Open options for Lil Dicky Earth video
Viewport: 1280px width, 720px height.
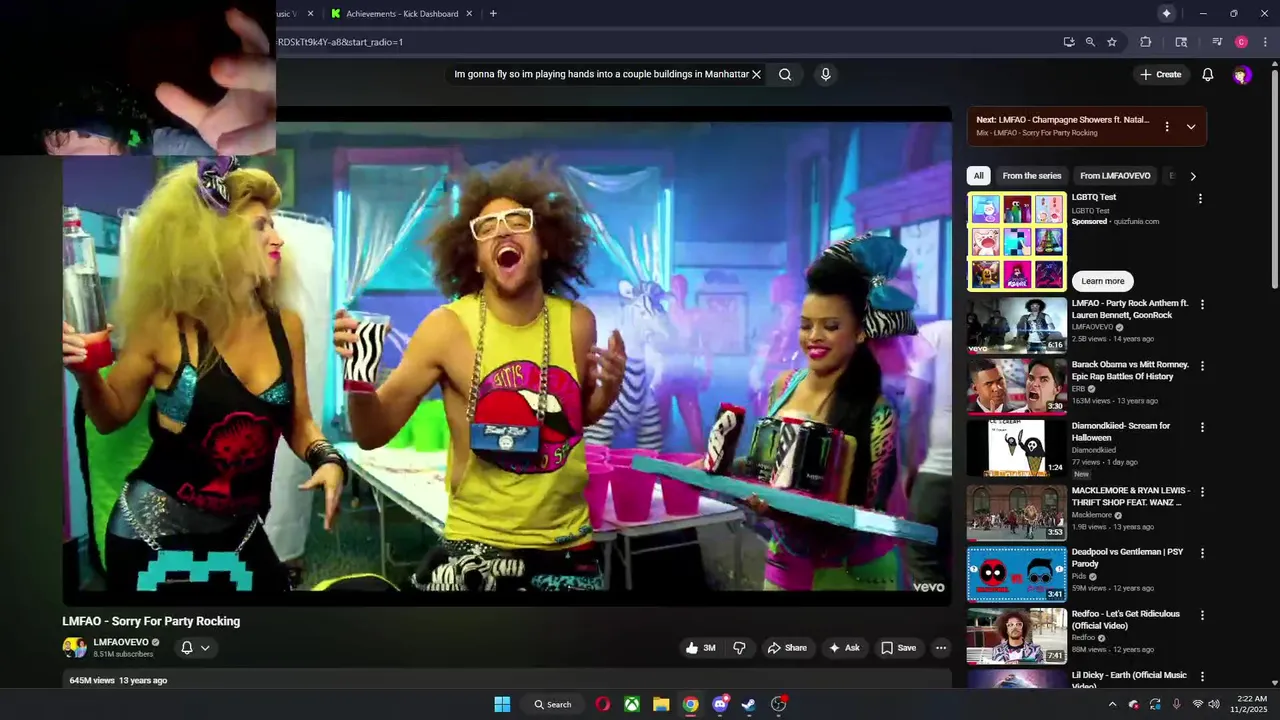[x=1202, y=677]
